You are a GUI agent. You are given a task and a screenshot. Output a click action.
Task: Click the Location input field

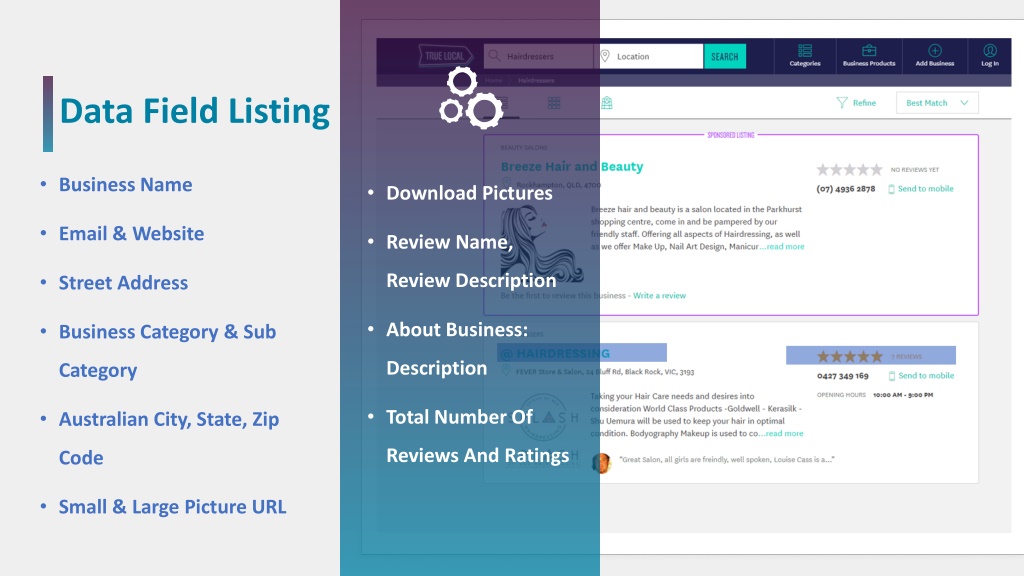tap(649, 56)
